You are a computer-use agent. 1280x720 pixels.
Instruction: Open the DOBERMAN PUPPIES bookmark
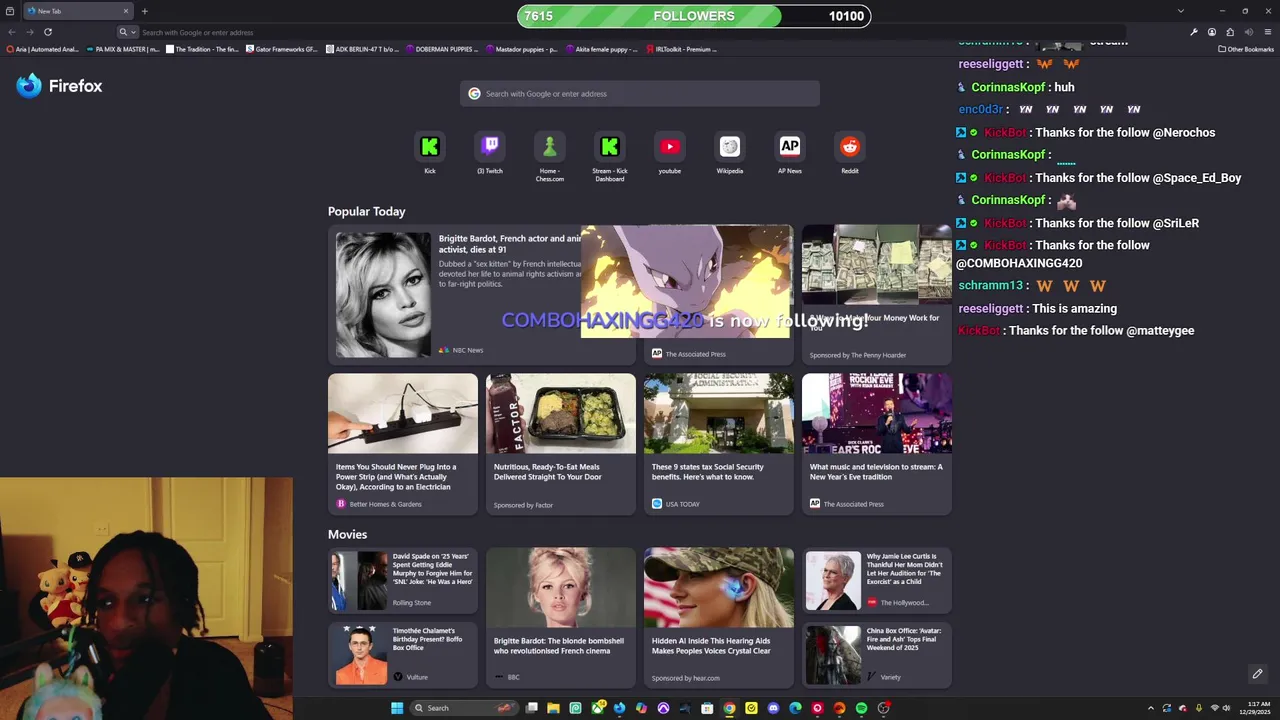pyautogui.click(x=442, y=49)
